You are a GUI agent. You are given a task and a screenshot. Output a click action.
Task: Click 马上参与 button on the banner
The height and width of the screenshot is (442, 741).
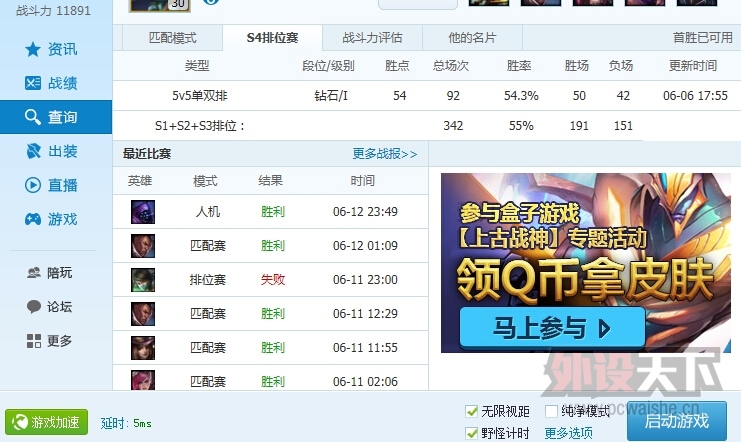click(x=552, y=328)
